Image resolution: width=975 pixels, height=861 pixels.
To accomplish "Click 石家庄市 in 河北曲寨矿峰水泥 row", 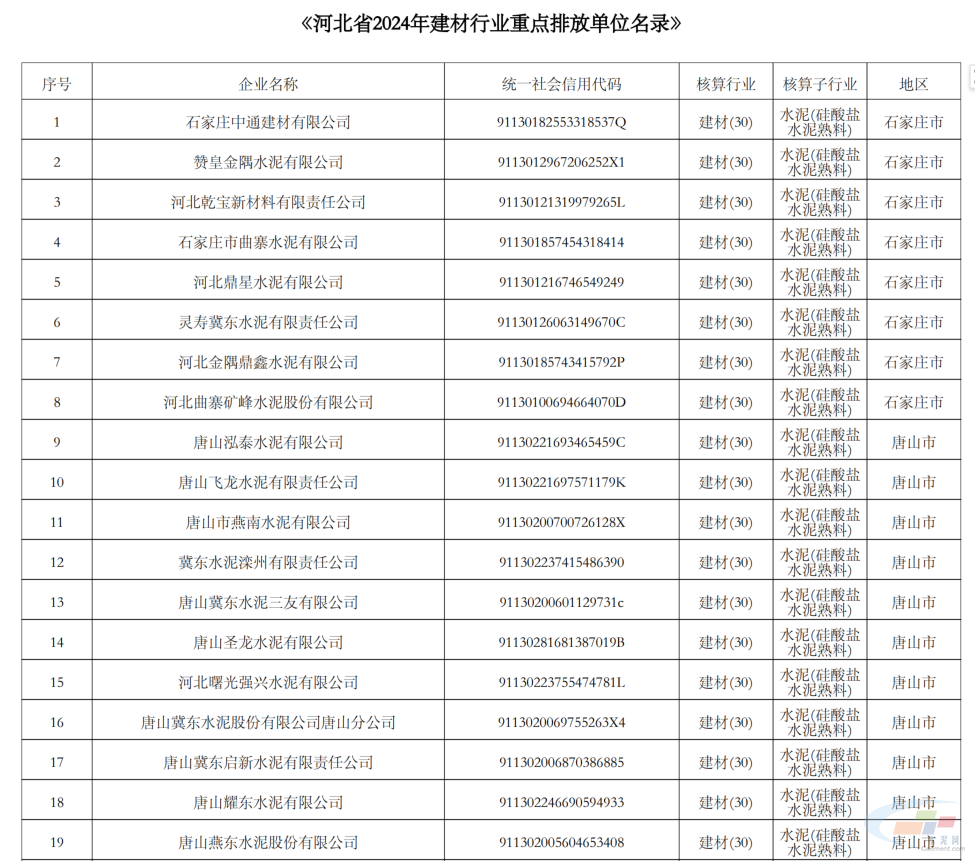I will (x=913, y=402).
